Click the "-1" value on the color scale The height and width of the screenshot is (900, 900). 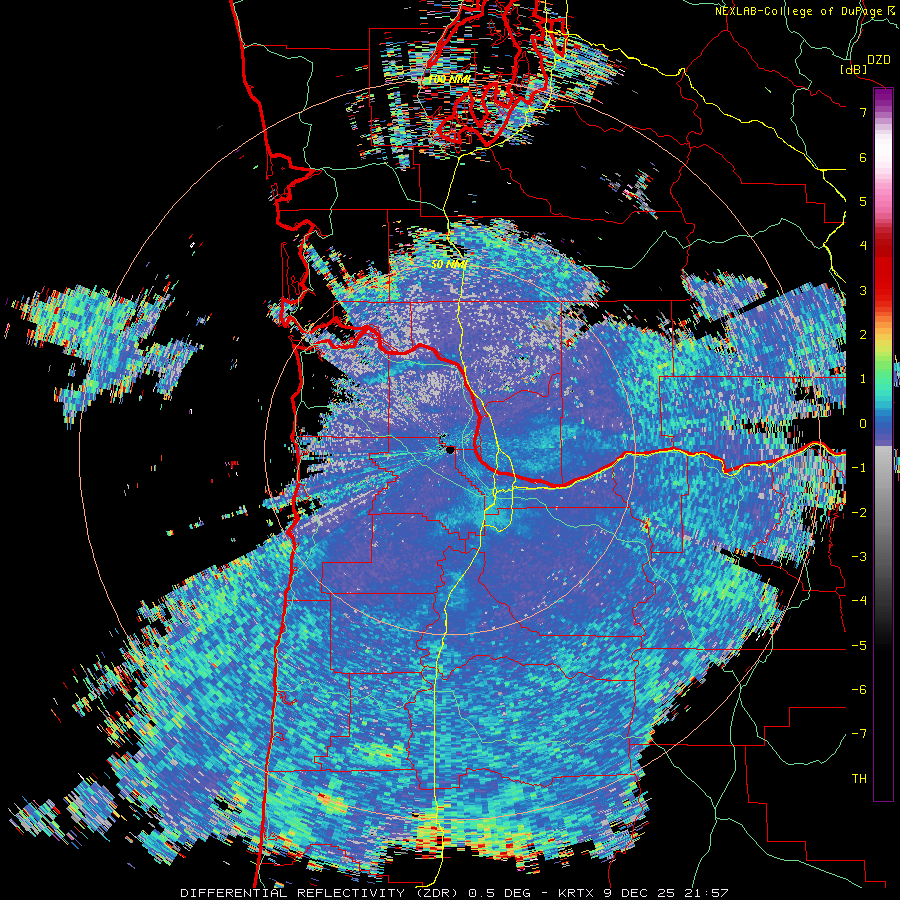click(x=859, y=468)
